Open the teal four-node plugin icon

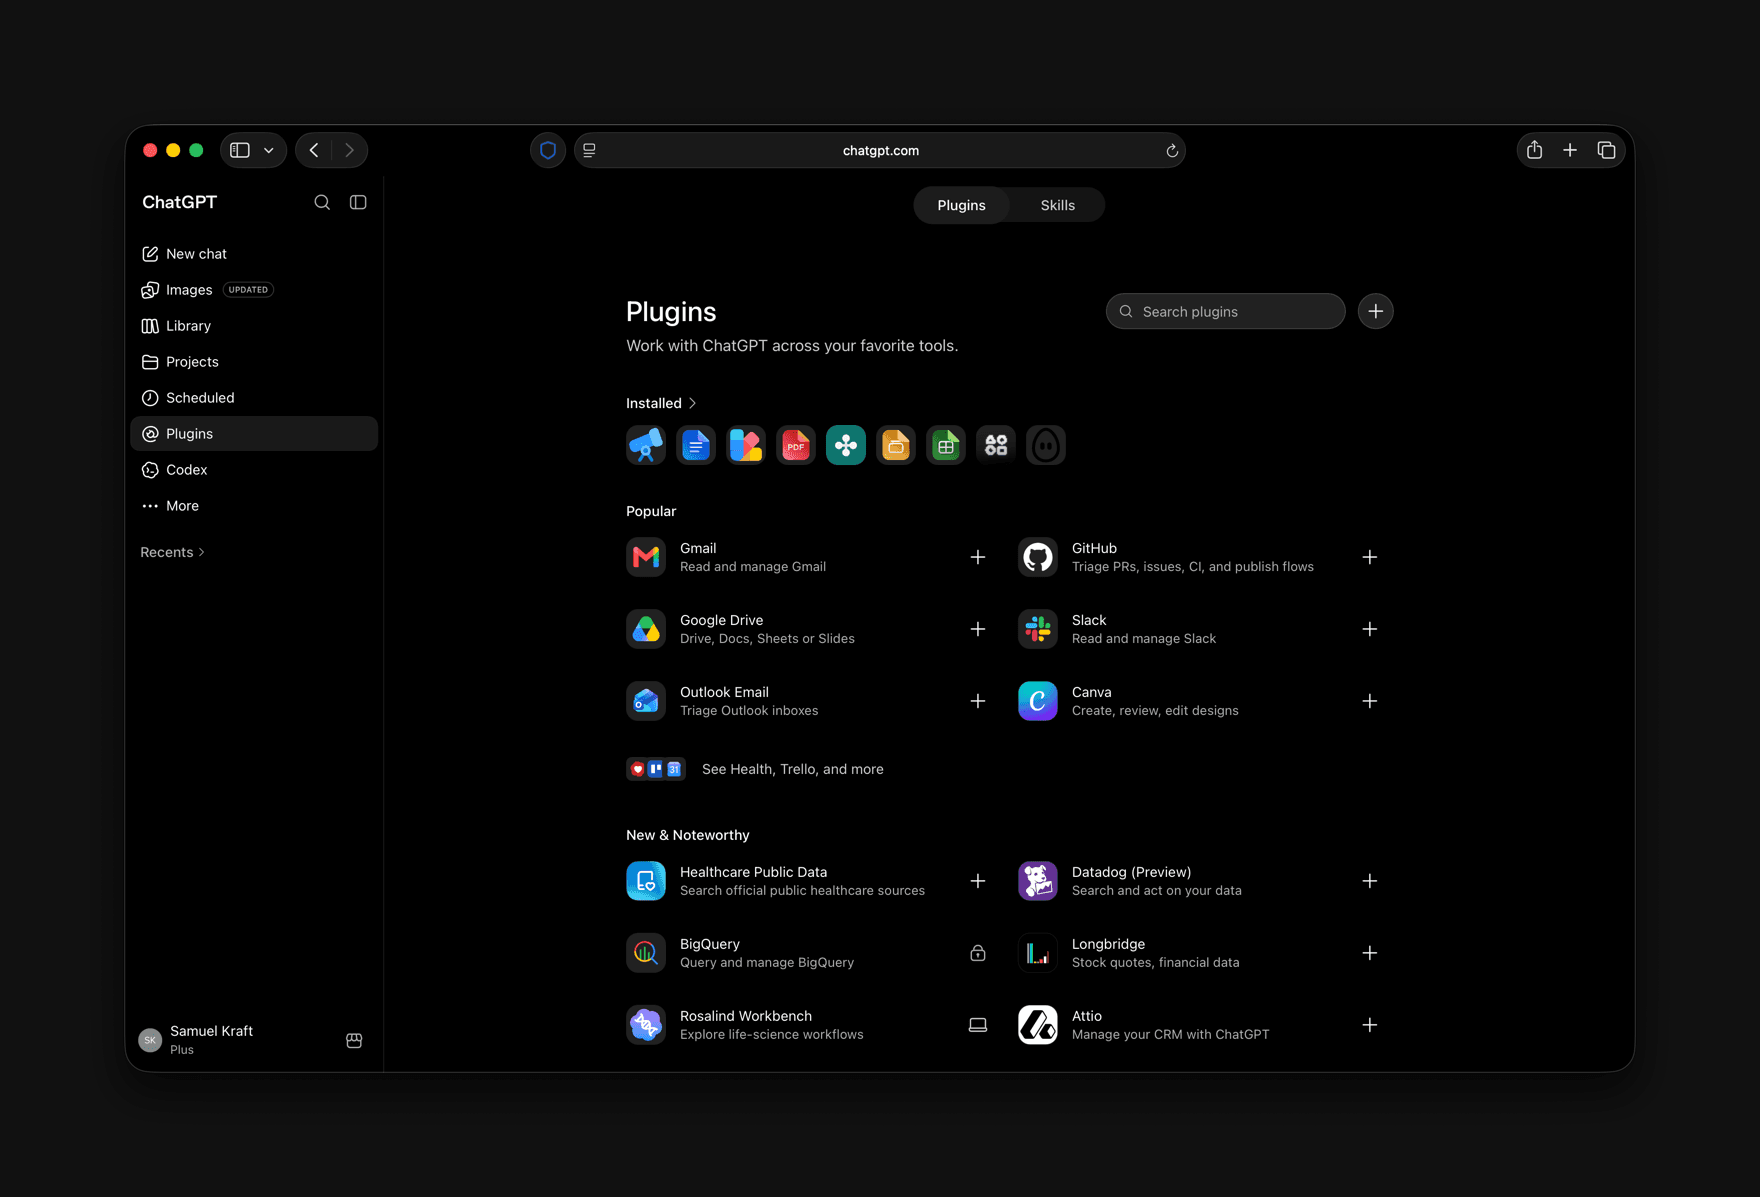[846, 445]
